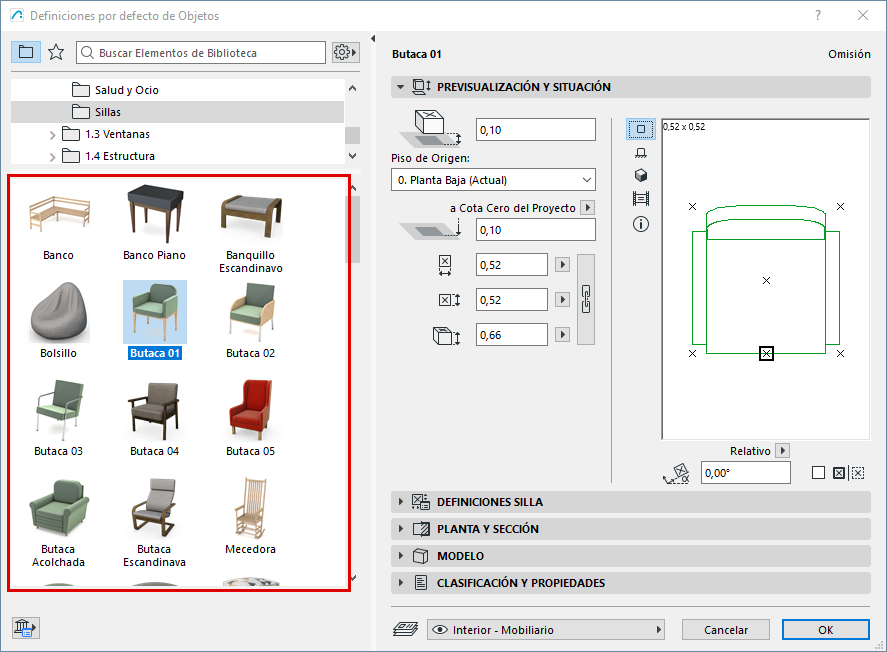887x652 pixels.
Task: Select the Salud y Ocio folder
Action: 126,90
